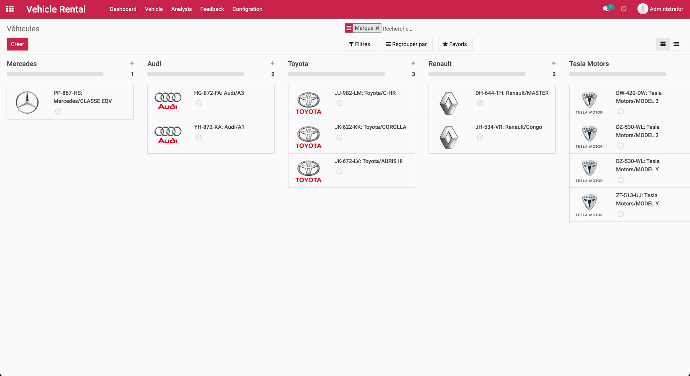Click the Mercedes column progress bar
This screenshot has width=690, height=376.
pos(55,74)
